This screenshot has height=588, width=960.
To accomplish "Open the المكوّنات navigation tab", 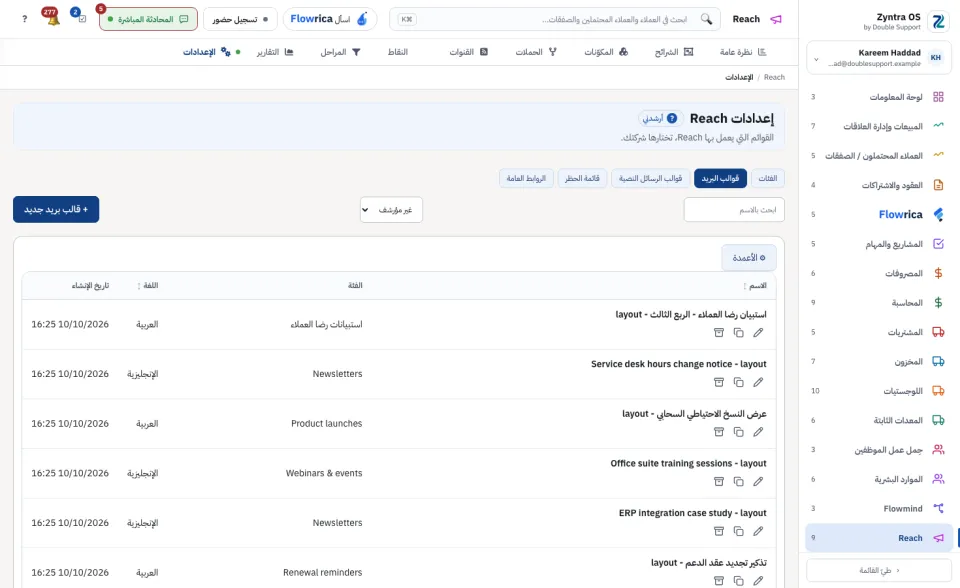I will [x=606, y=52].
